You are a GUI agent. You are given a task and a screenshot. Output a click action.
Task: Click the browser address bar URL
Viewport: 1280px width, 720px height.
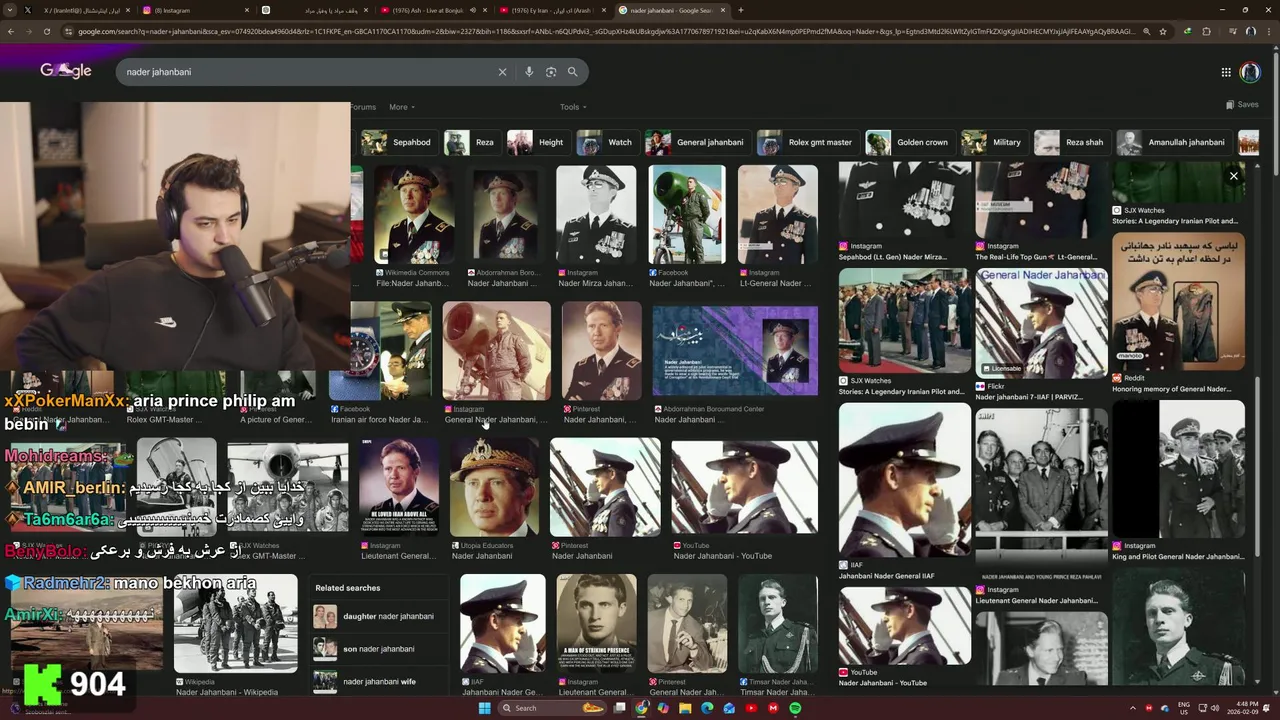[606, 31]
